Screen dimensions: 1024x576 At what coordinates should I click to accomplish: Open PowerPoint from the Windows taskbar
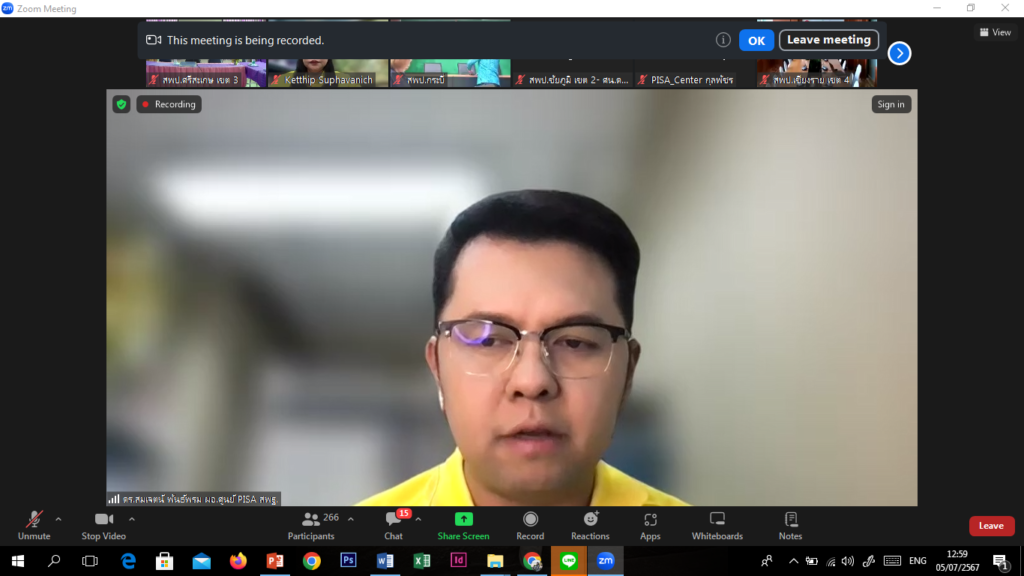[x=275, y=561]
